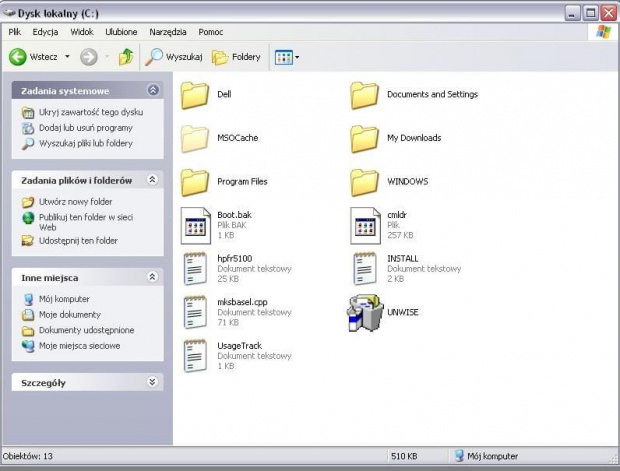Select the Dell folder icon

[195, 95]
